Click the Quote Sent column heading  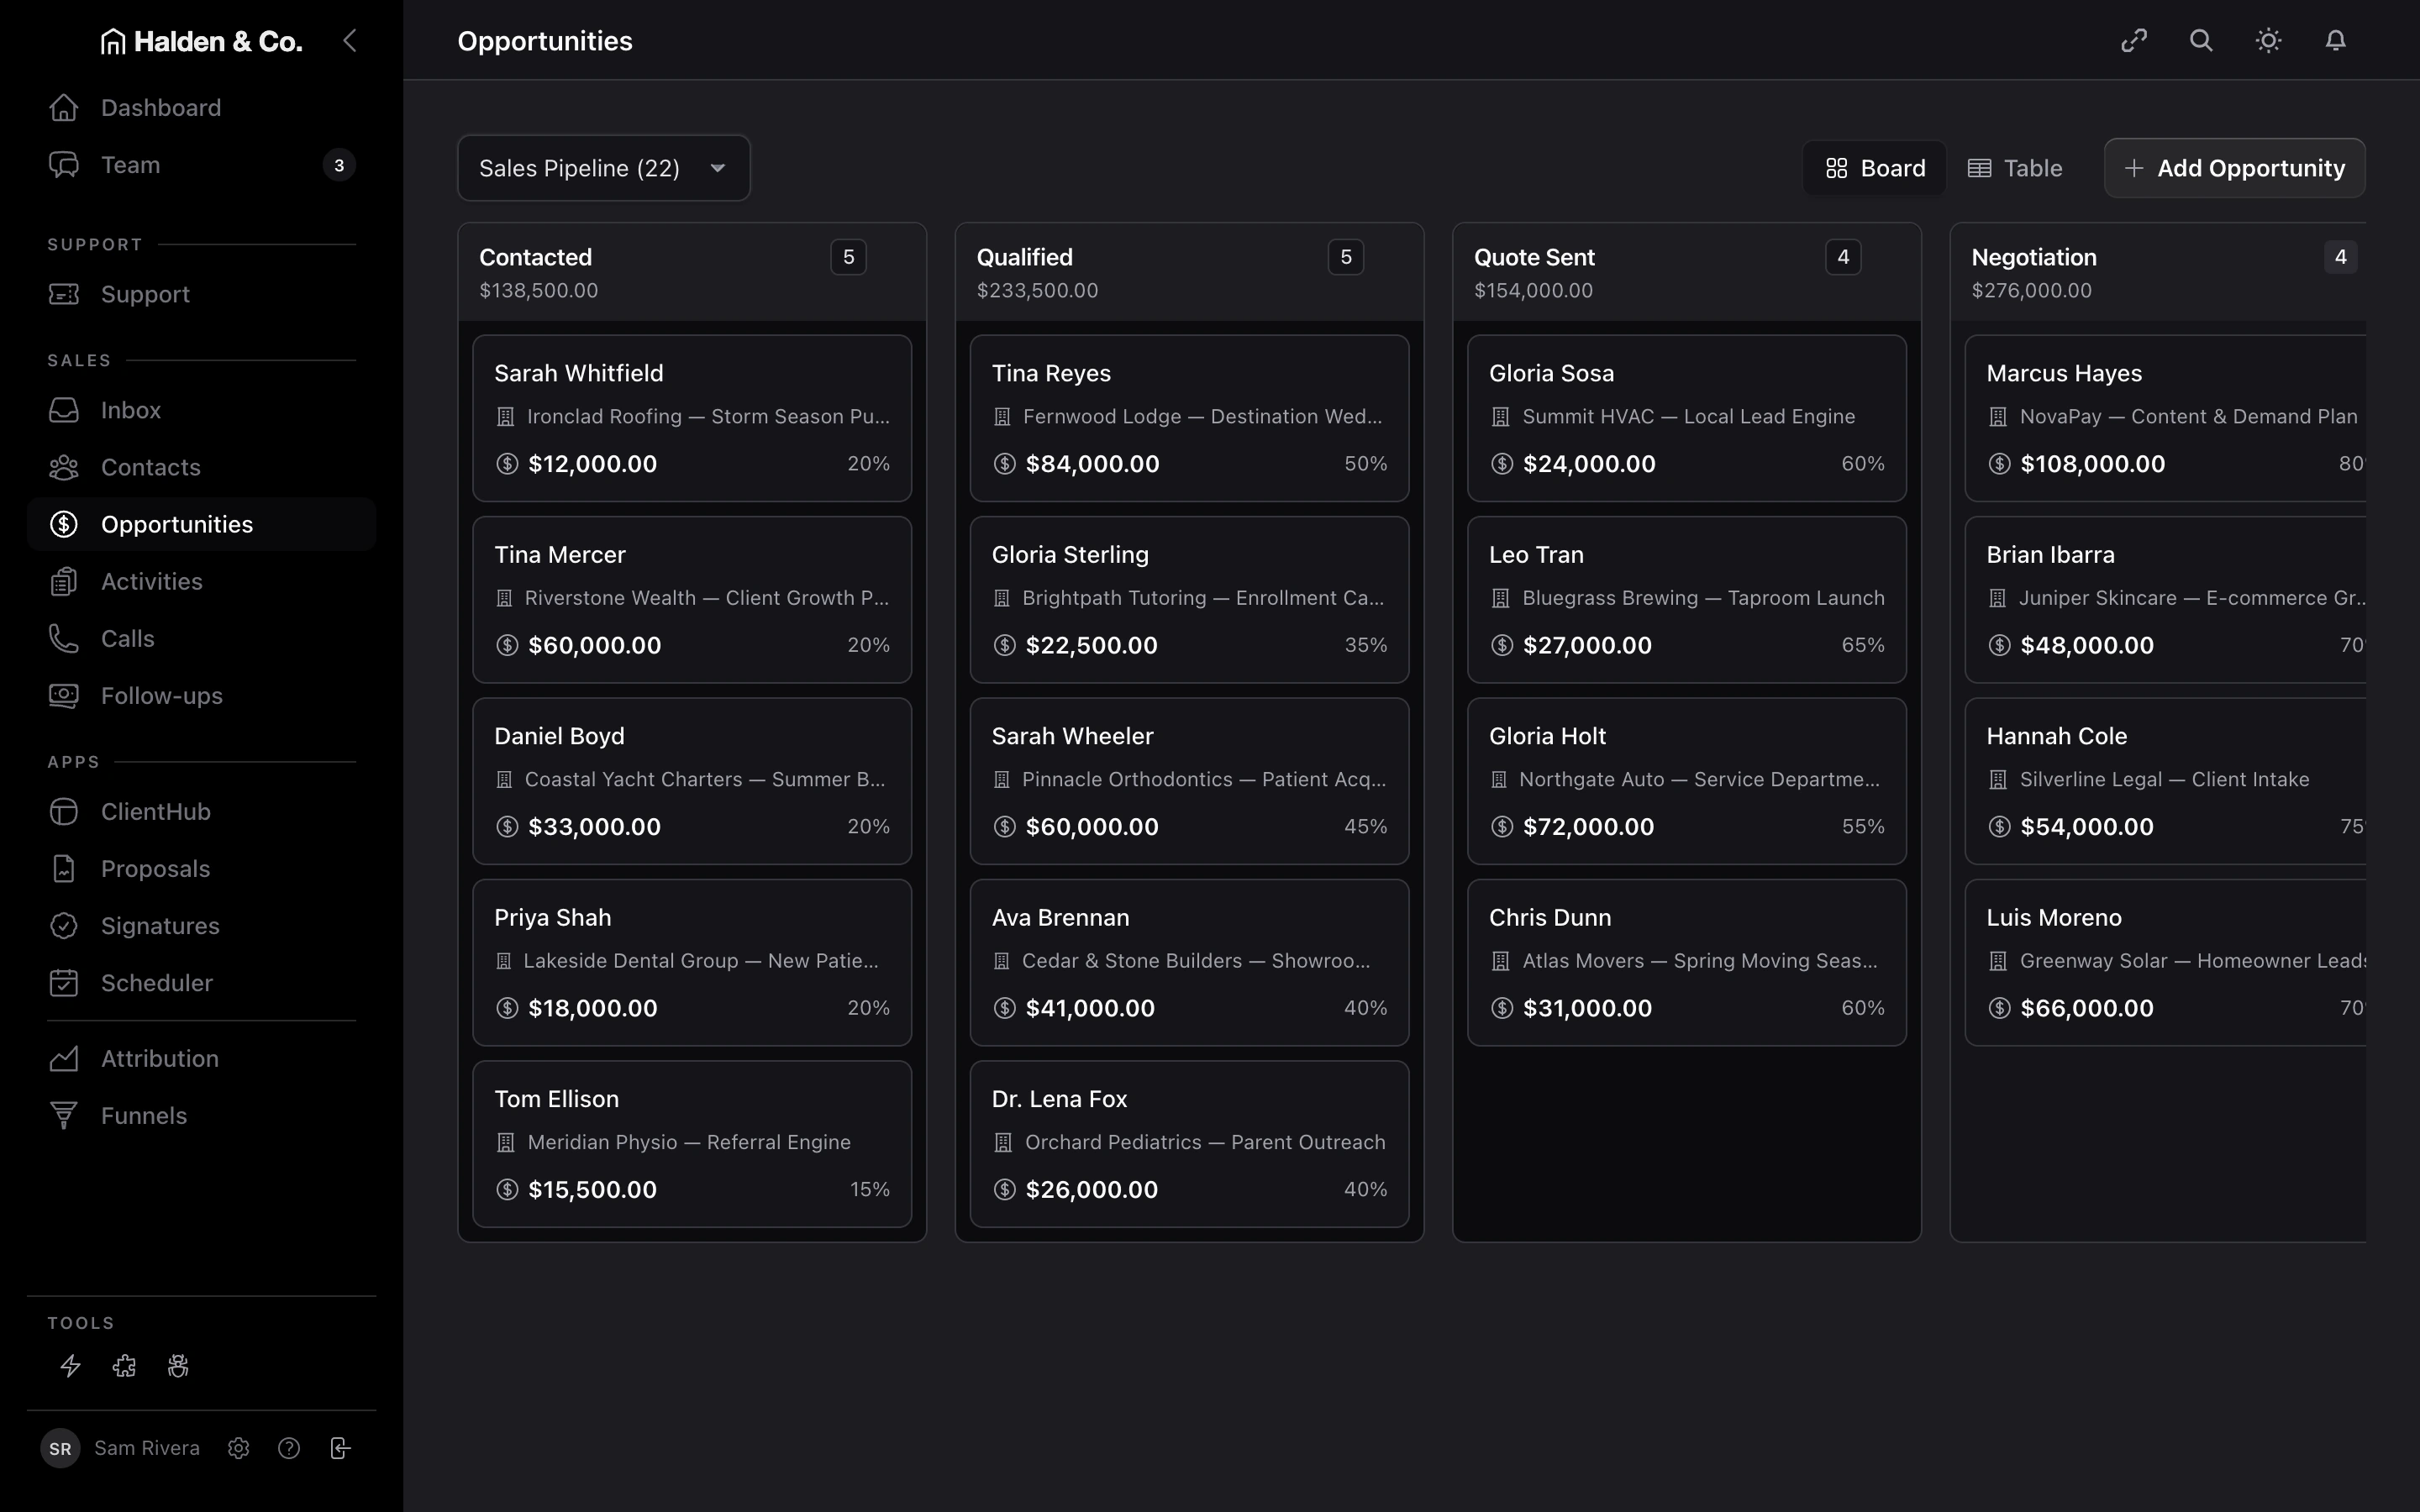(1534, 257)
